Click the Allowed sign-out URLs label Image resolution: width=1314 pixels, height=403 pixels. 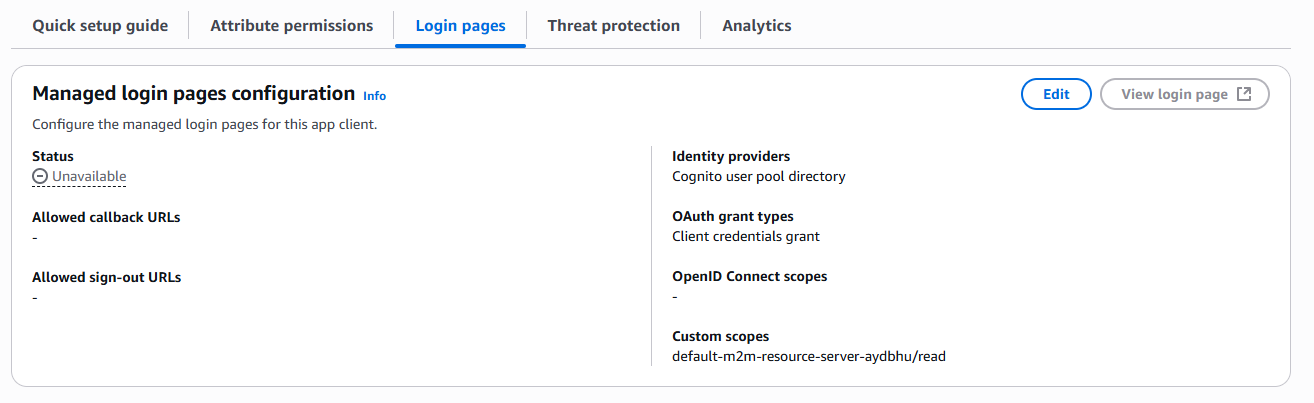tap(105, 277)
